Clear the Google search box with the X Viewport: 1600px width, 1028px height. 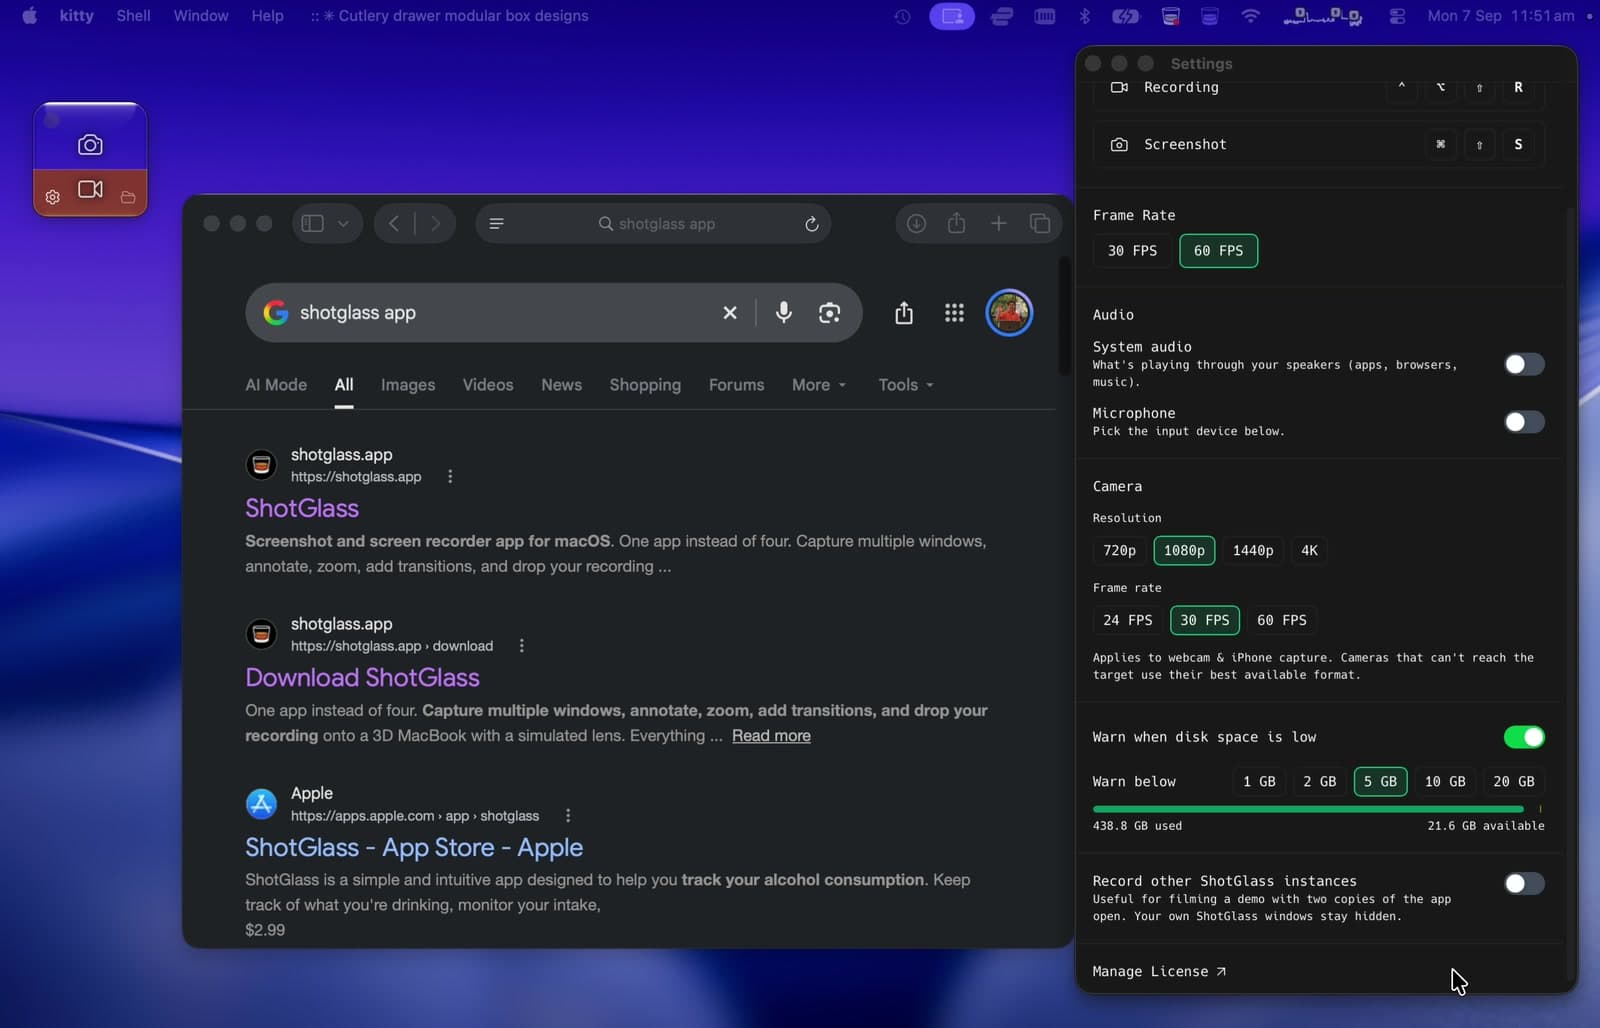730,313
